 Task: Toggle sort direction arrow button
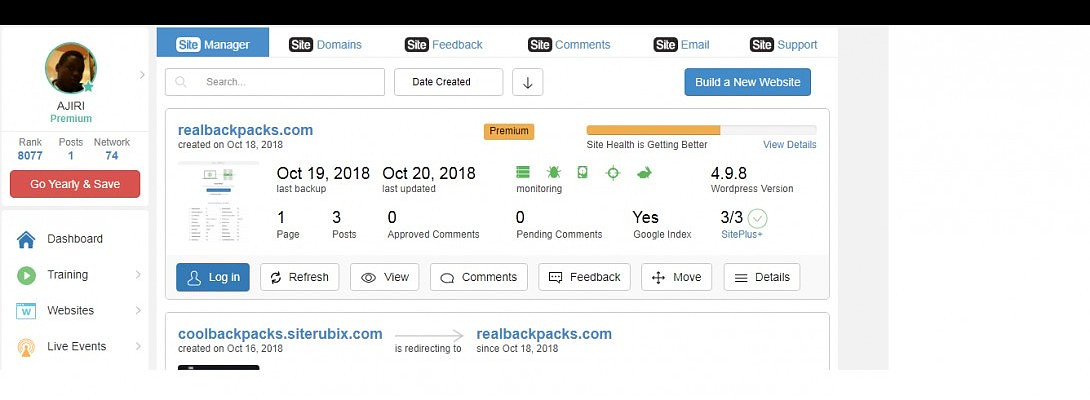tap(527, 82)
